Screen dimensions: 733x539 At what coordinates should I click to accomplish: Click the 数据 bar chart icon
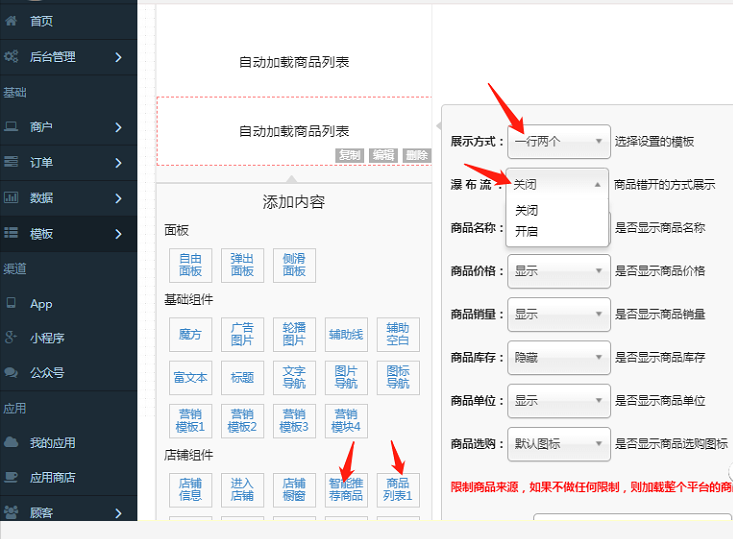11,198
